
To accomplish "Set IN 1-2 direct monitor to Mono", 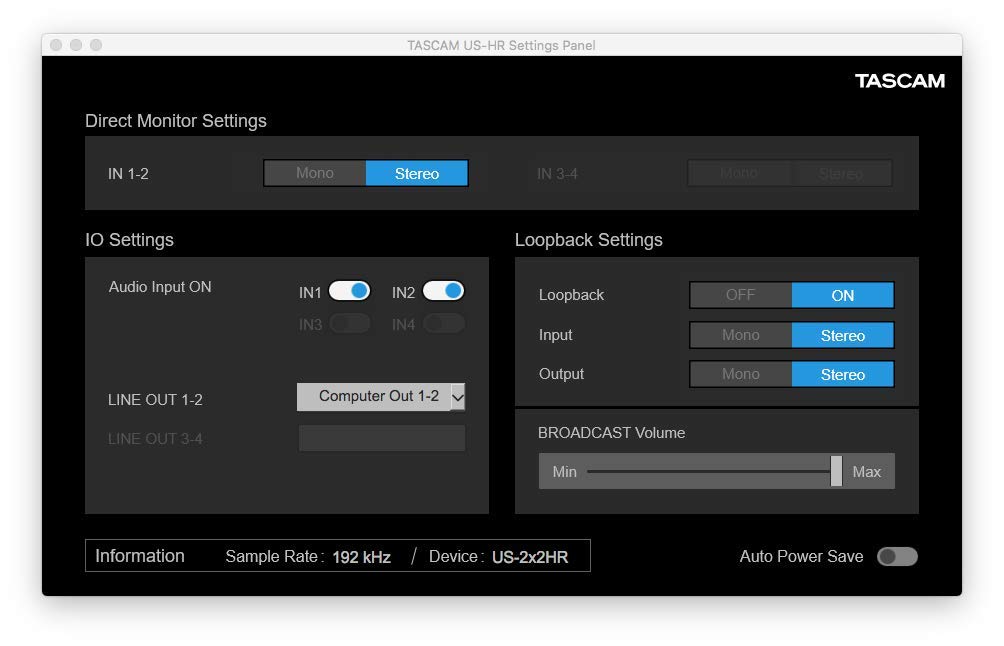I will tap(315, 174).
